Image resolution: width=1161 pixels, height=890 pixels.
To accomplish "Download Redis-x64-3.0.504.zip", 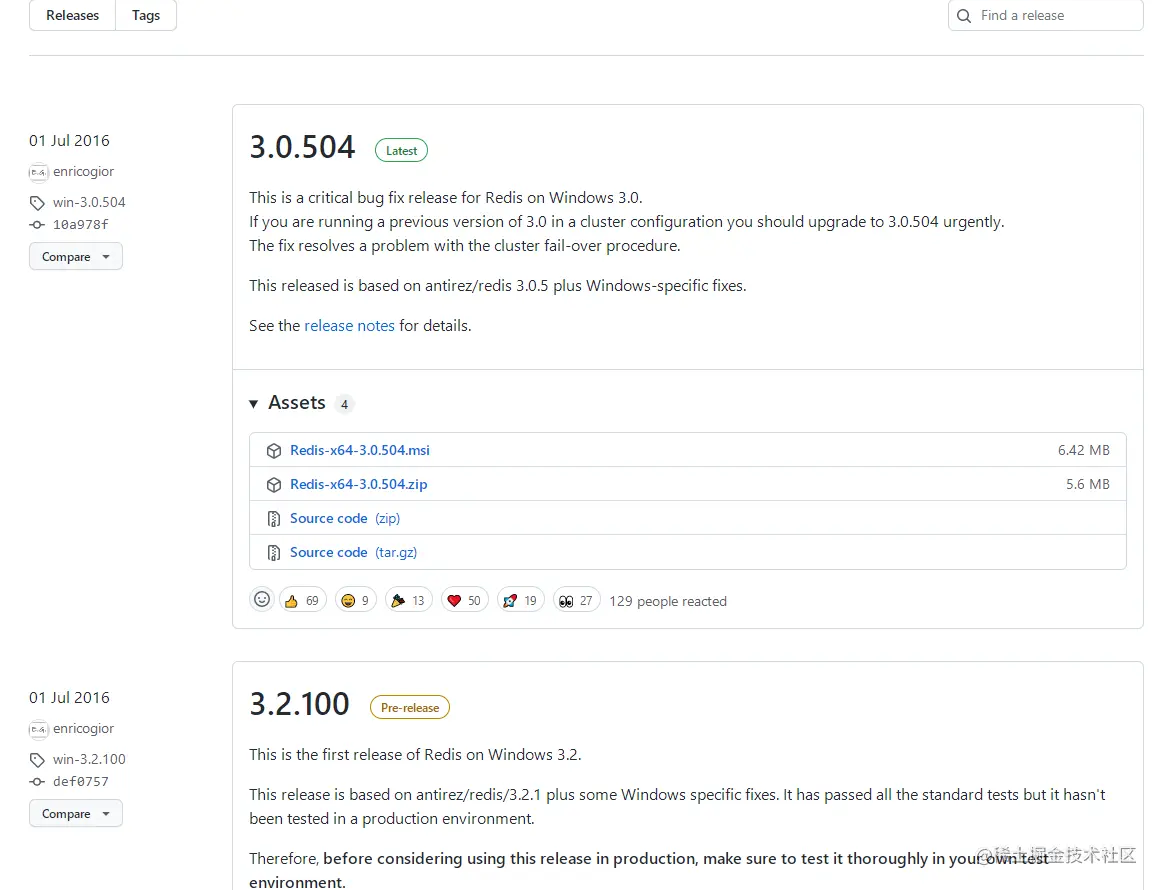I will pos(358,484).
